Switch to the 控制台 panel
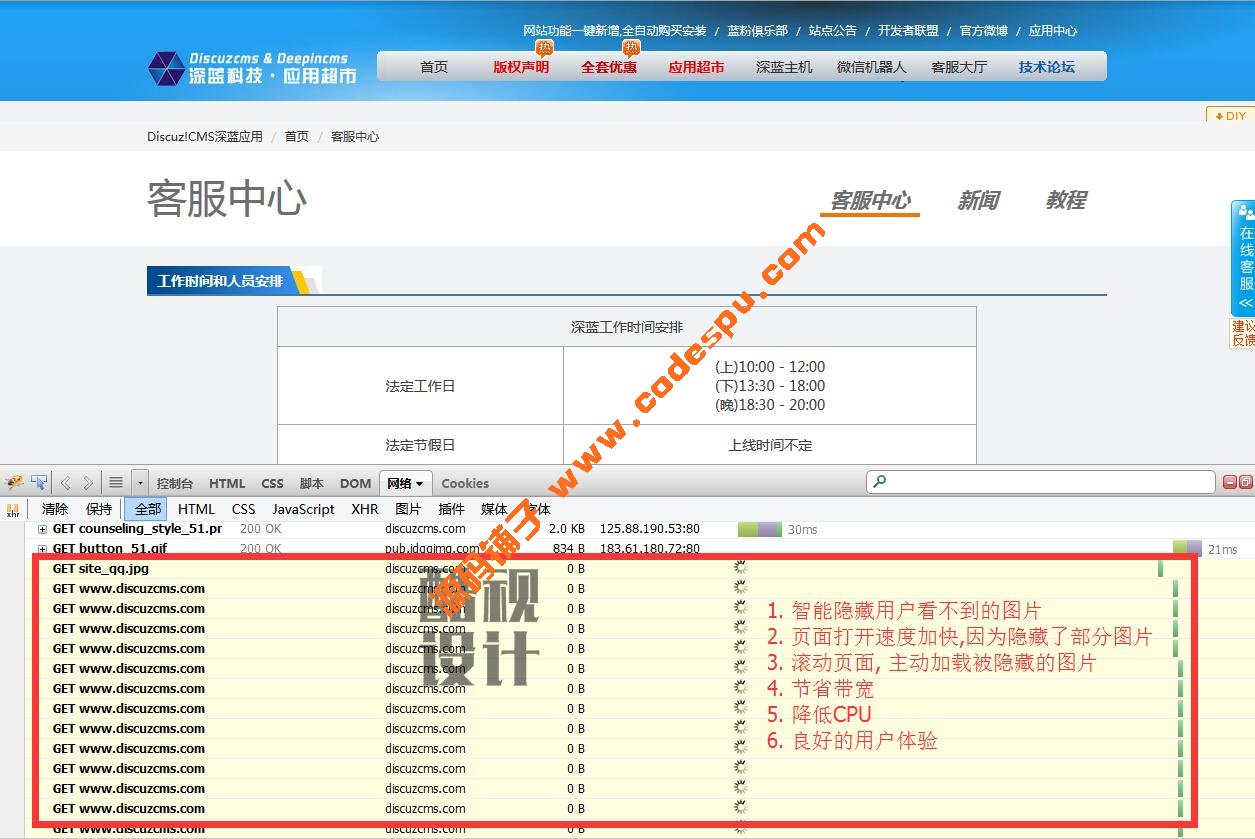 pos(175,483)
